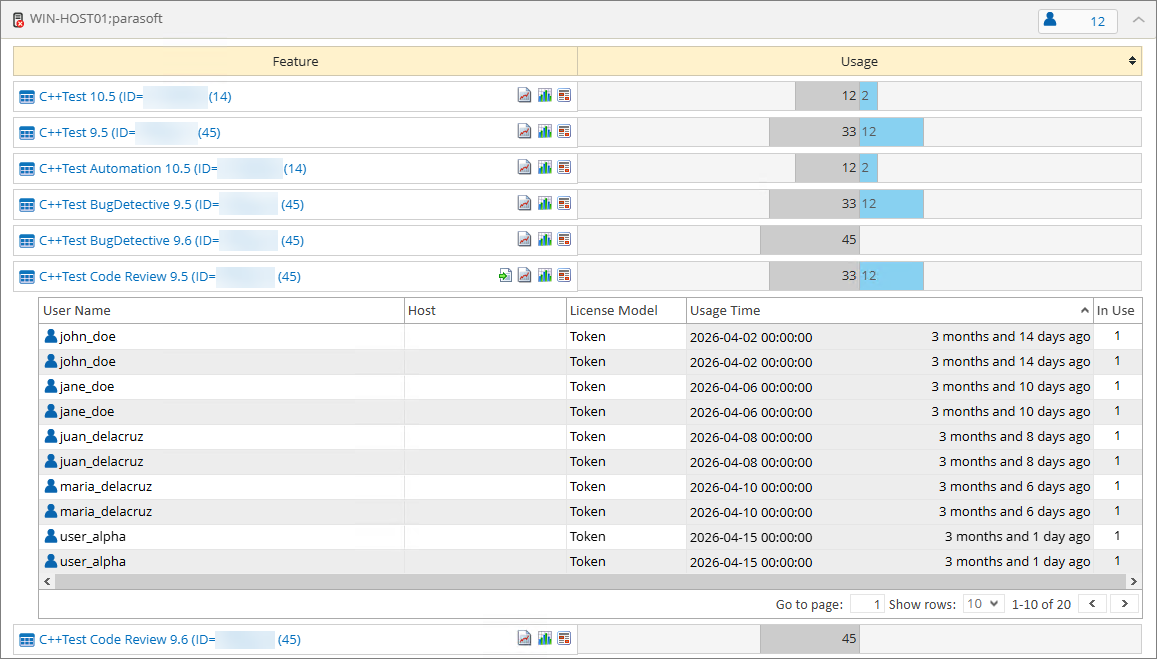Viewport: 1157px width, 659px height.
Task: Click grid icon beside C++Test Code Review 9.6
Action: click(27, 641)
